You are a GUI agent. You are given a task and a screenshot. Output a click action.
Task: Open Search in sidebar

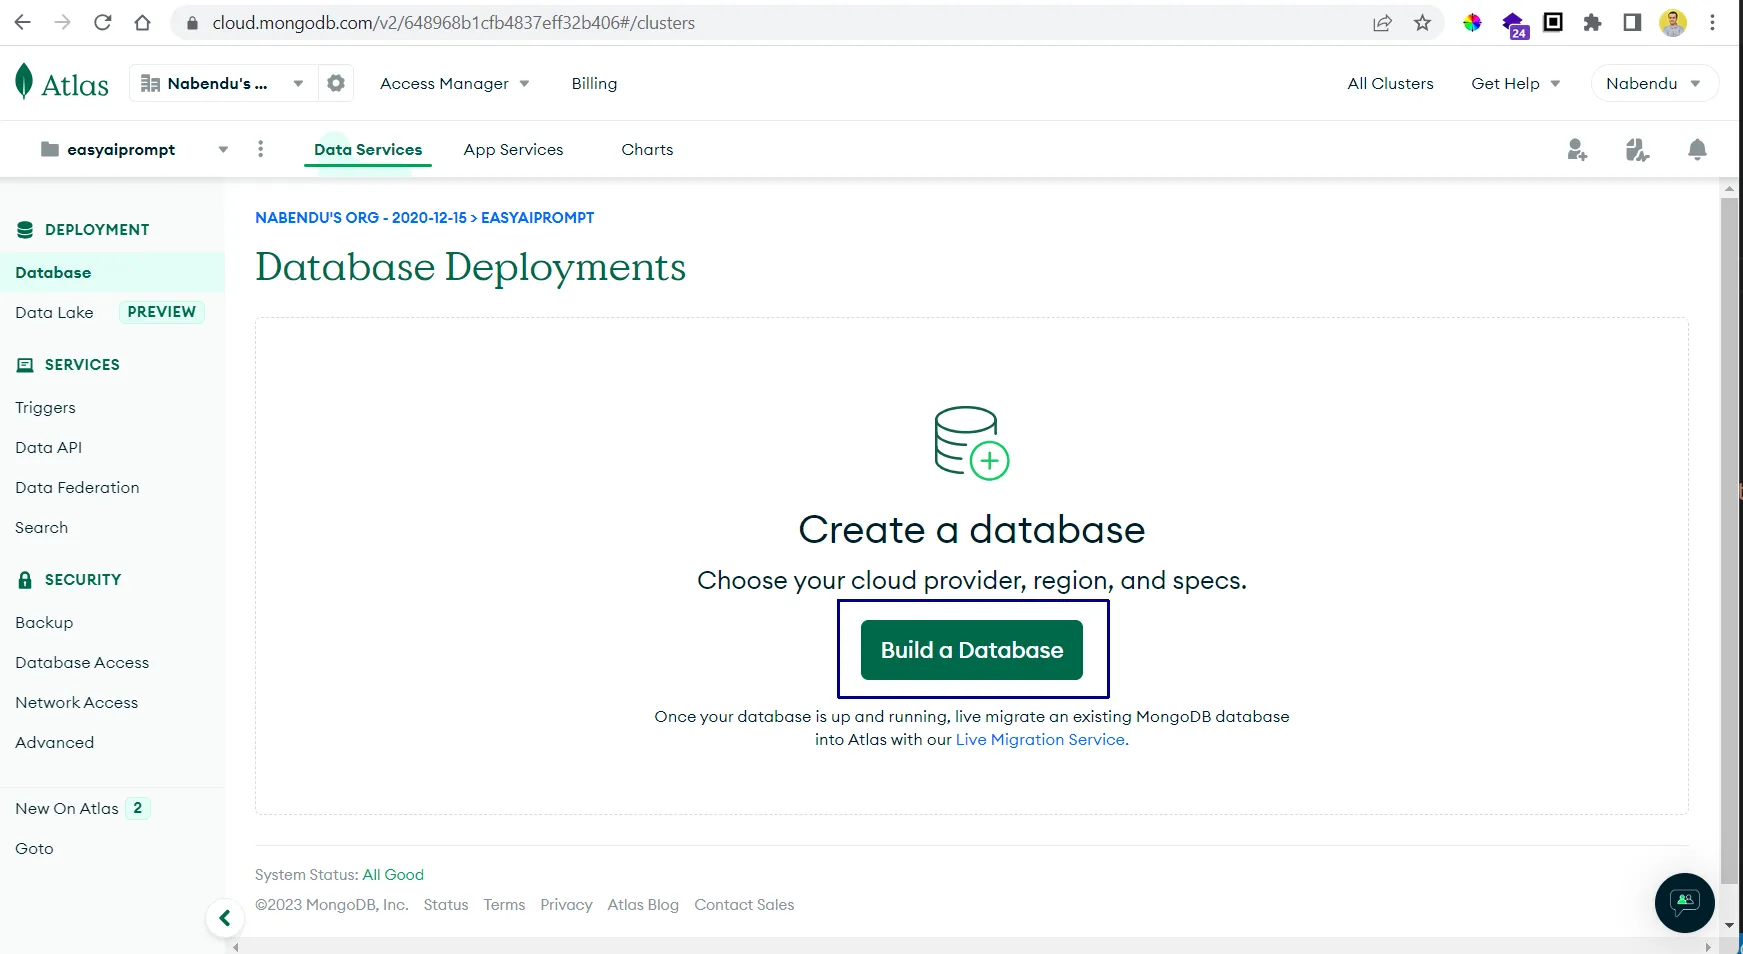(x=41, y=527)
